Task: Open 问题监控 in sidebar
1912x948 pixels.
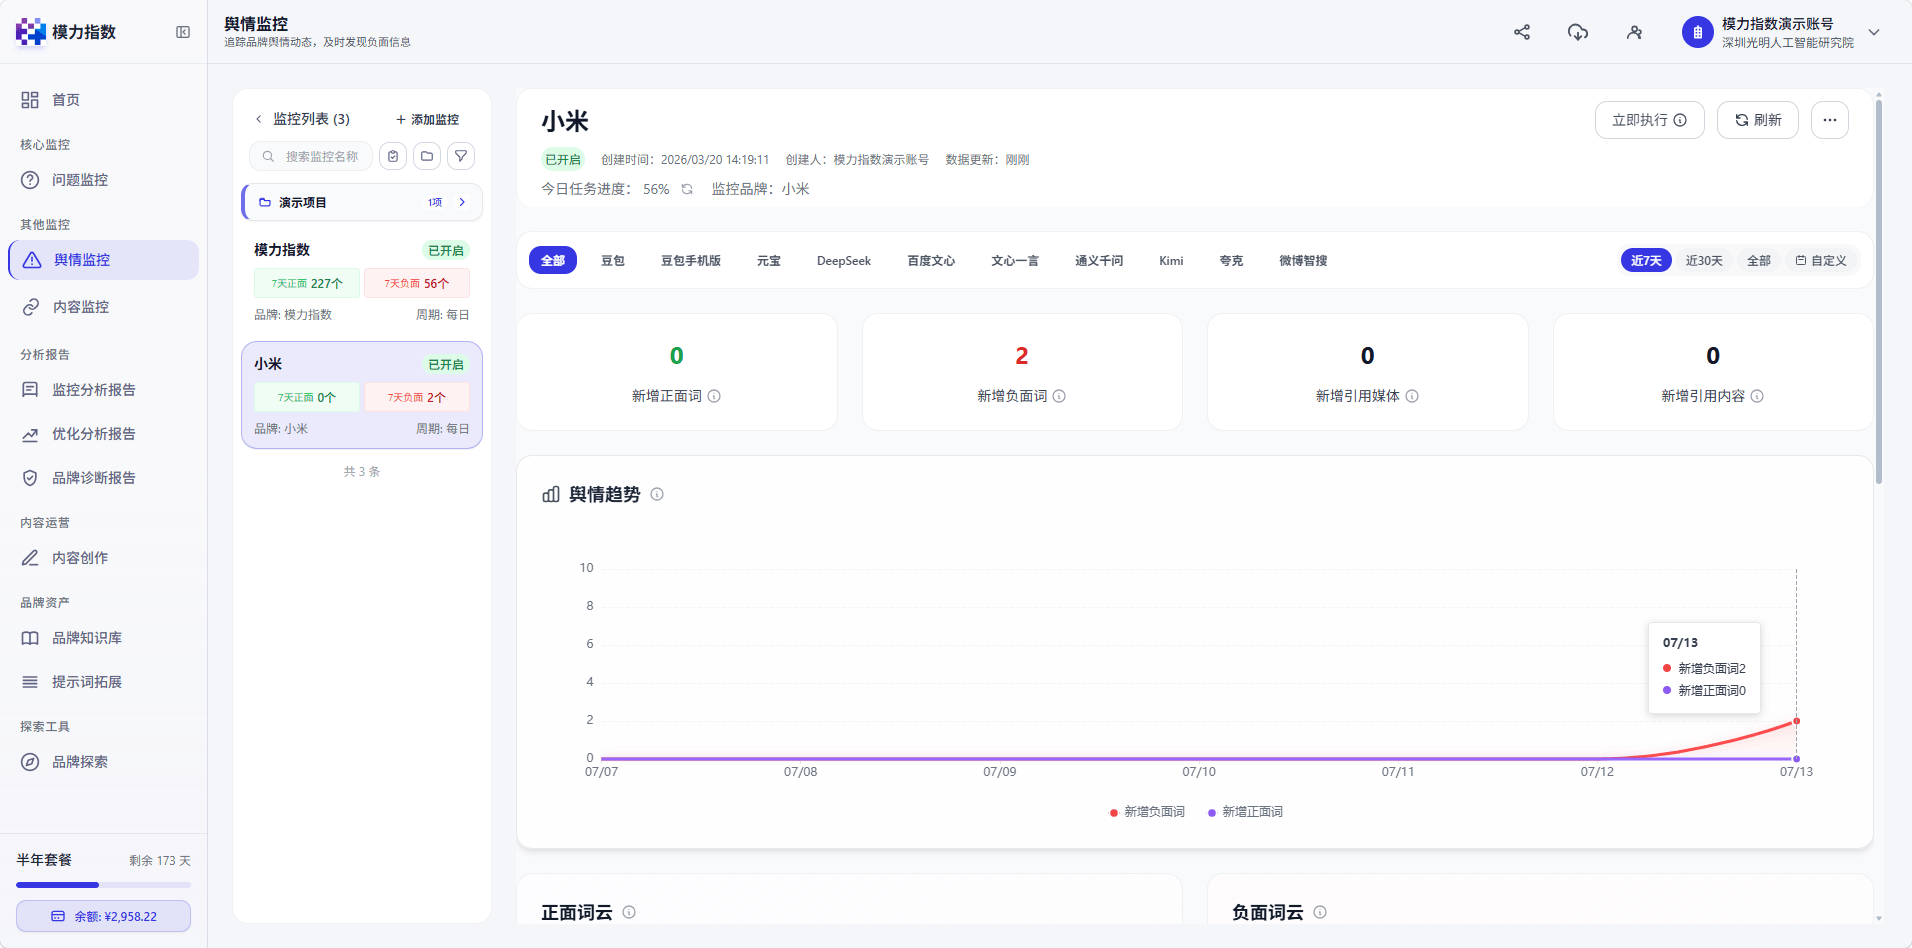Action: click(104, 180)
